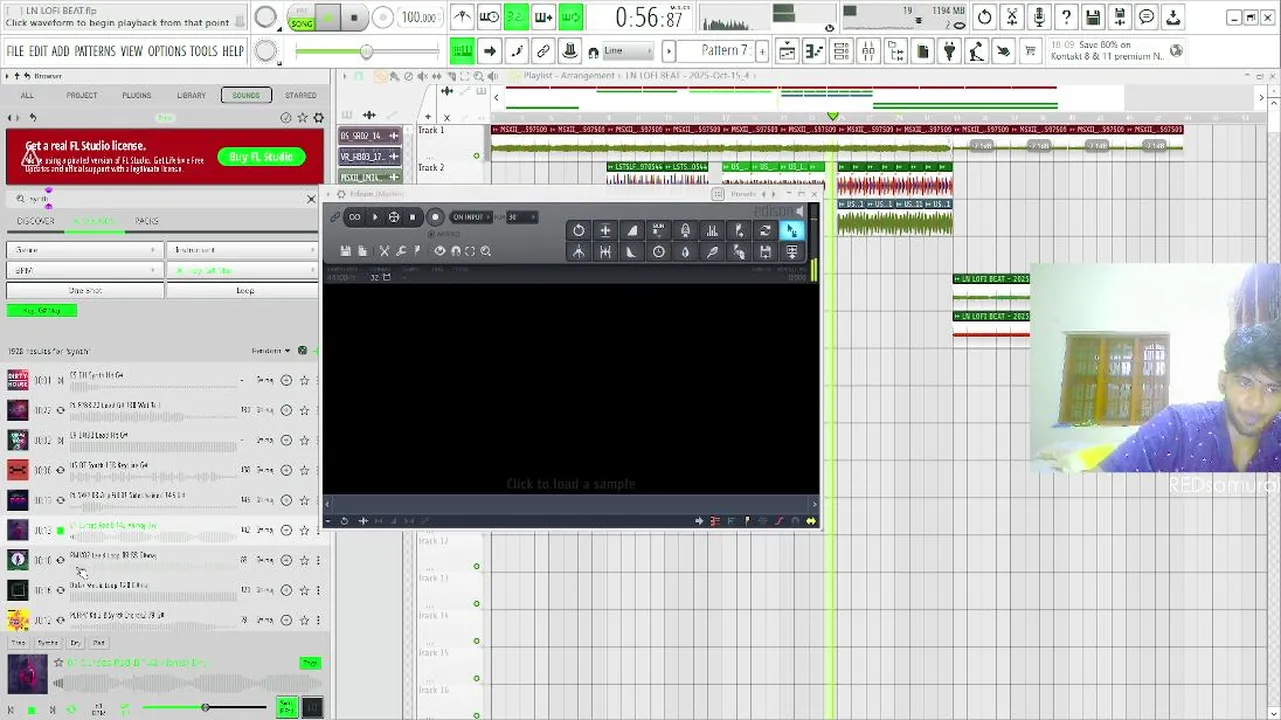Open the HELP menu
The height and width of the screenshot is (720, 1281).
click(x=233, y=51)
